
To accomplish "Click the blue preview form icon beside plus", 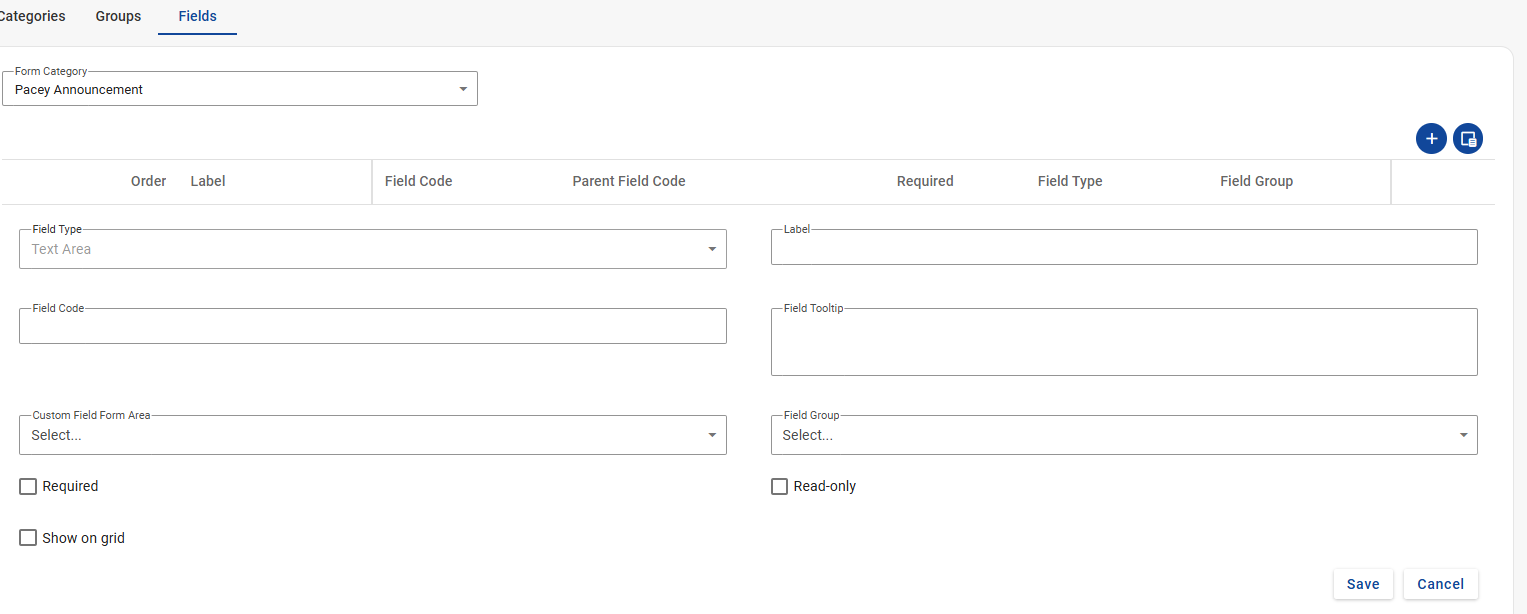I will [x=1468, y=139].
